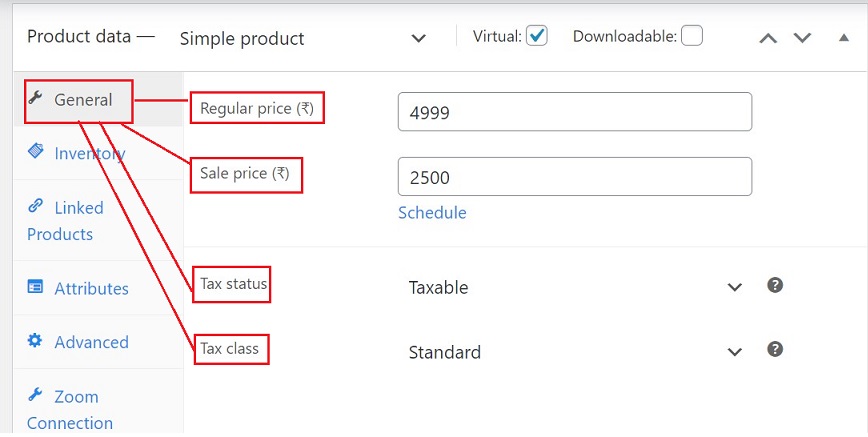Click the General tab wrench icon
Viewport: 868px width, 437px height.
point(36,98)
